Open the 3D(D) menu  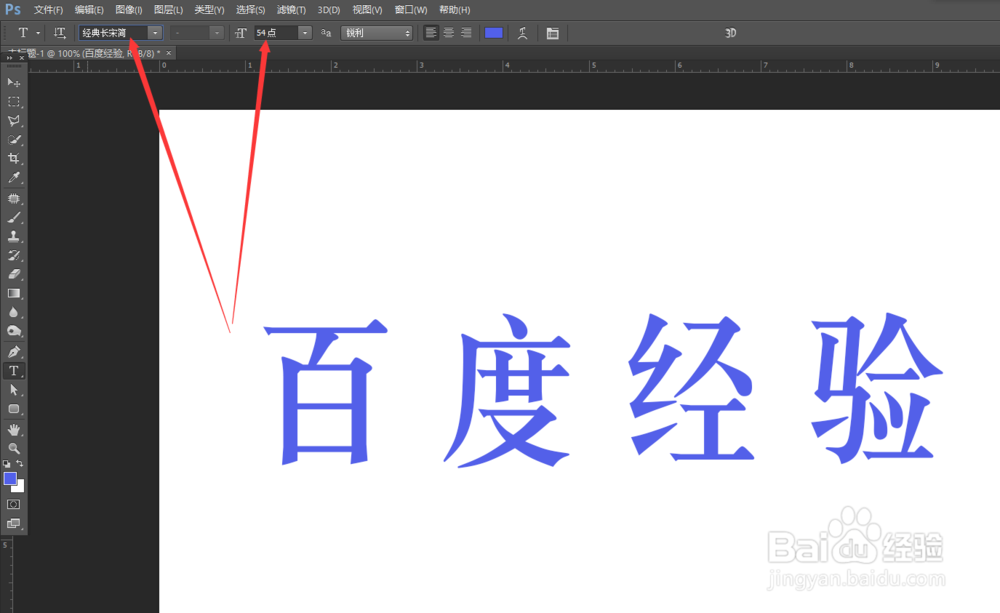coord(329,10)
